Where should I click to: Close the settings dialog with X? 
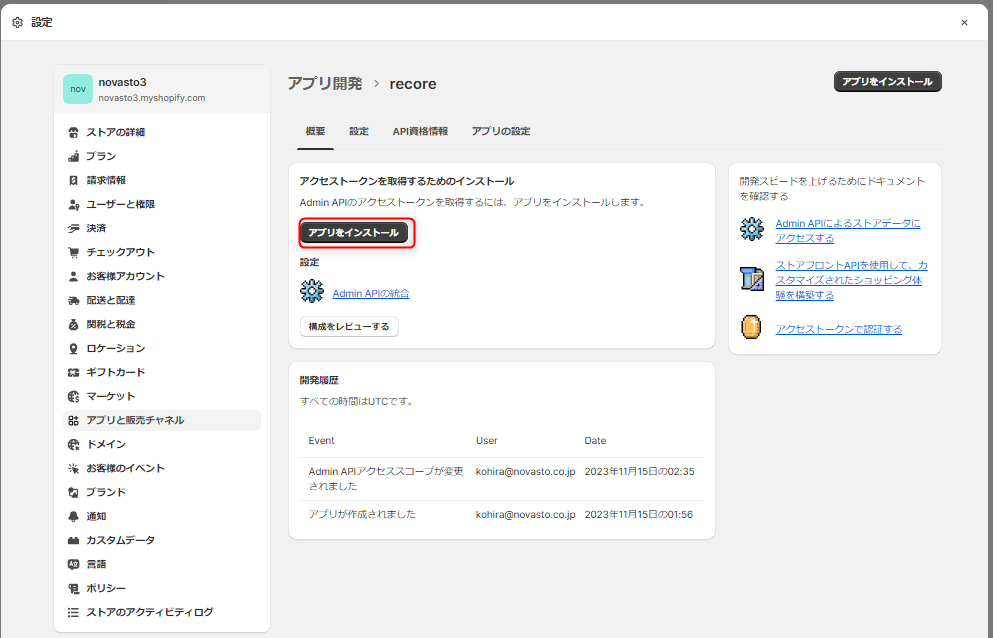pyautogui.click(x=965, y=23)
